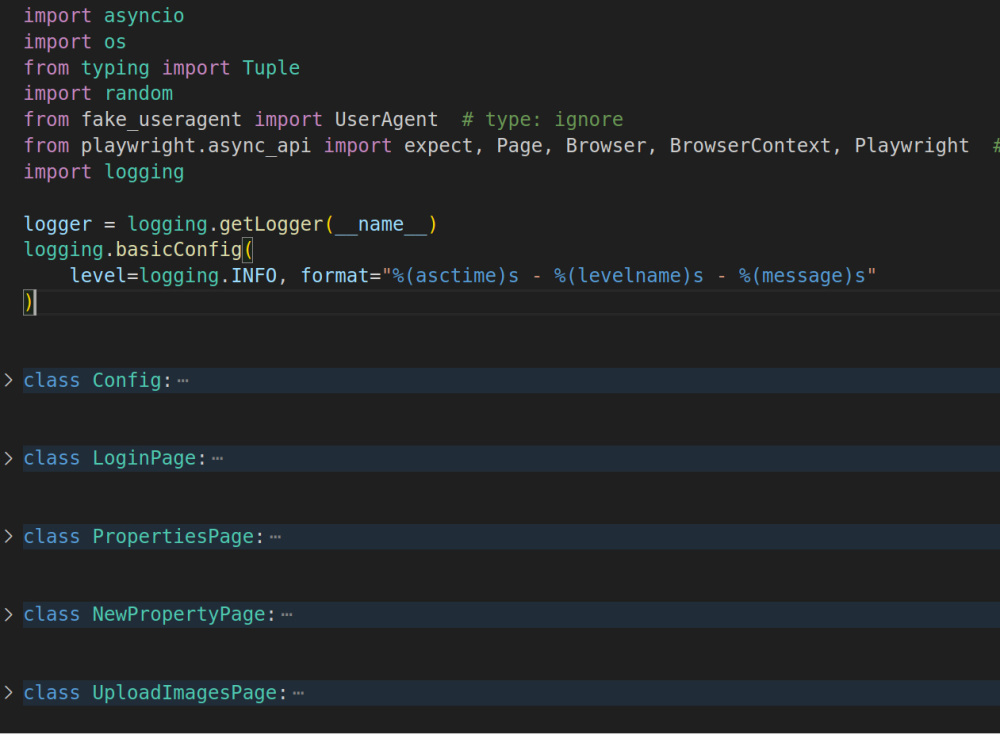Click the 'Browser' import name
Viewport: 1000px width, 750px height.
coord(606,146)
